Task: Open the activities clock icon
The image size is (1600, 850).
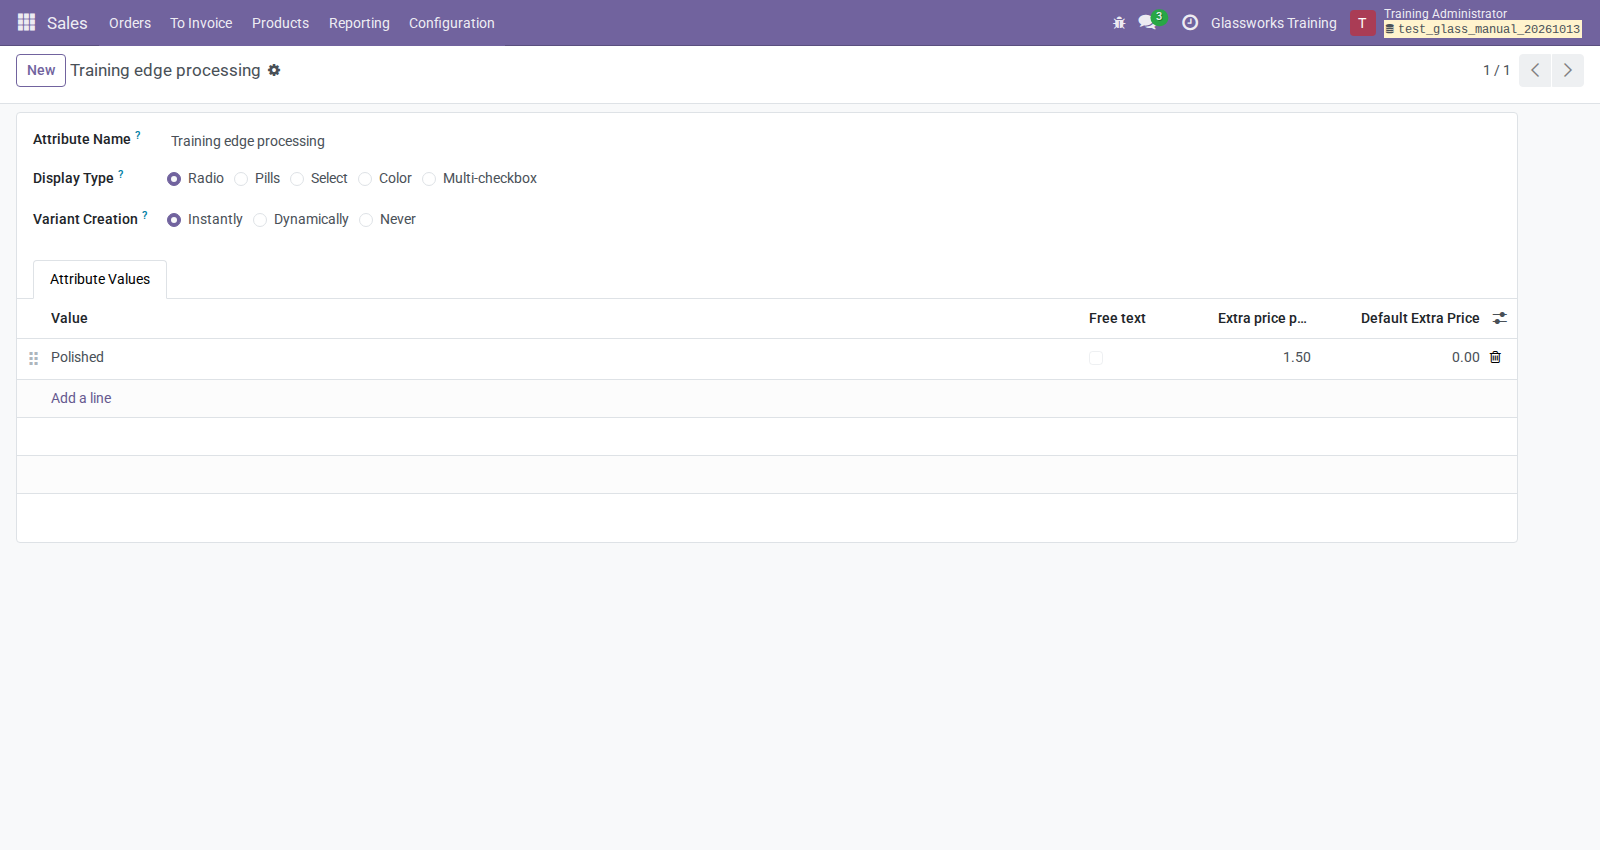Action: coord(1190,22)
